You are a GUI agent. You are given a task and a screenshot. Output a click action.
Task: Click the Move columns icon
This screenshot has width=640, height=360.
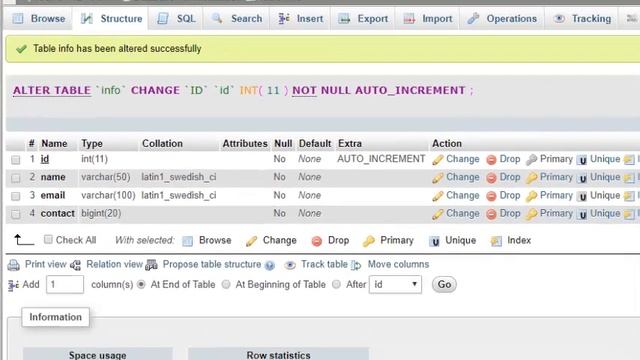point(356,265)
